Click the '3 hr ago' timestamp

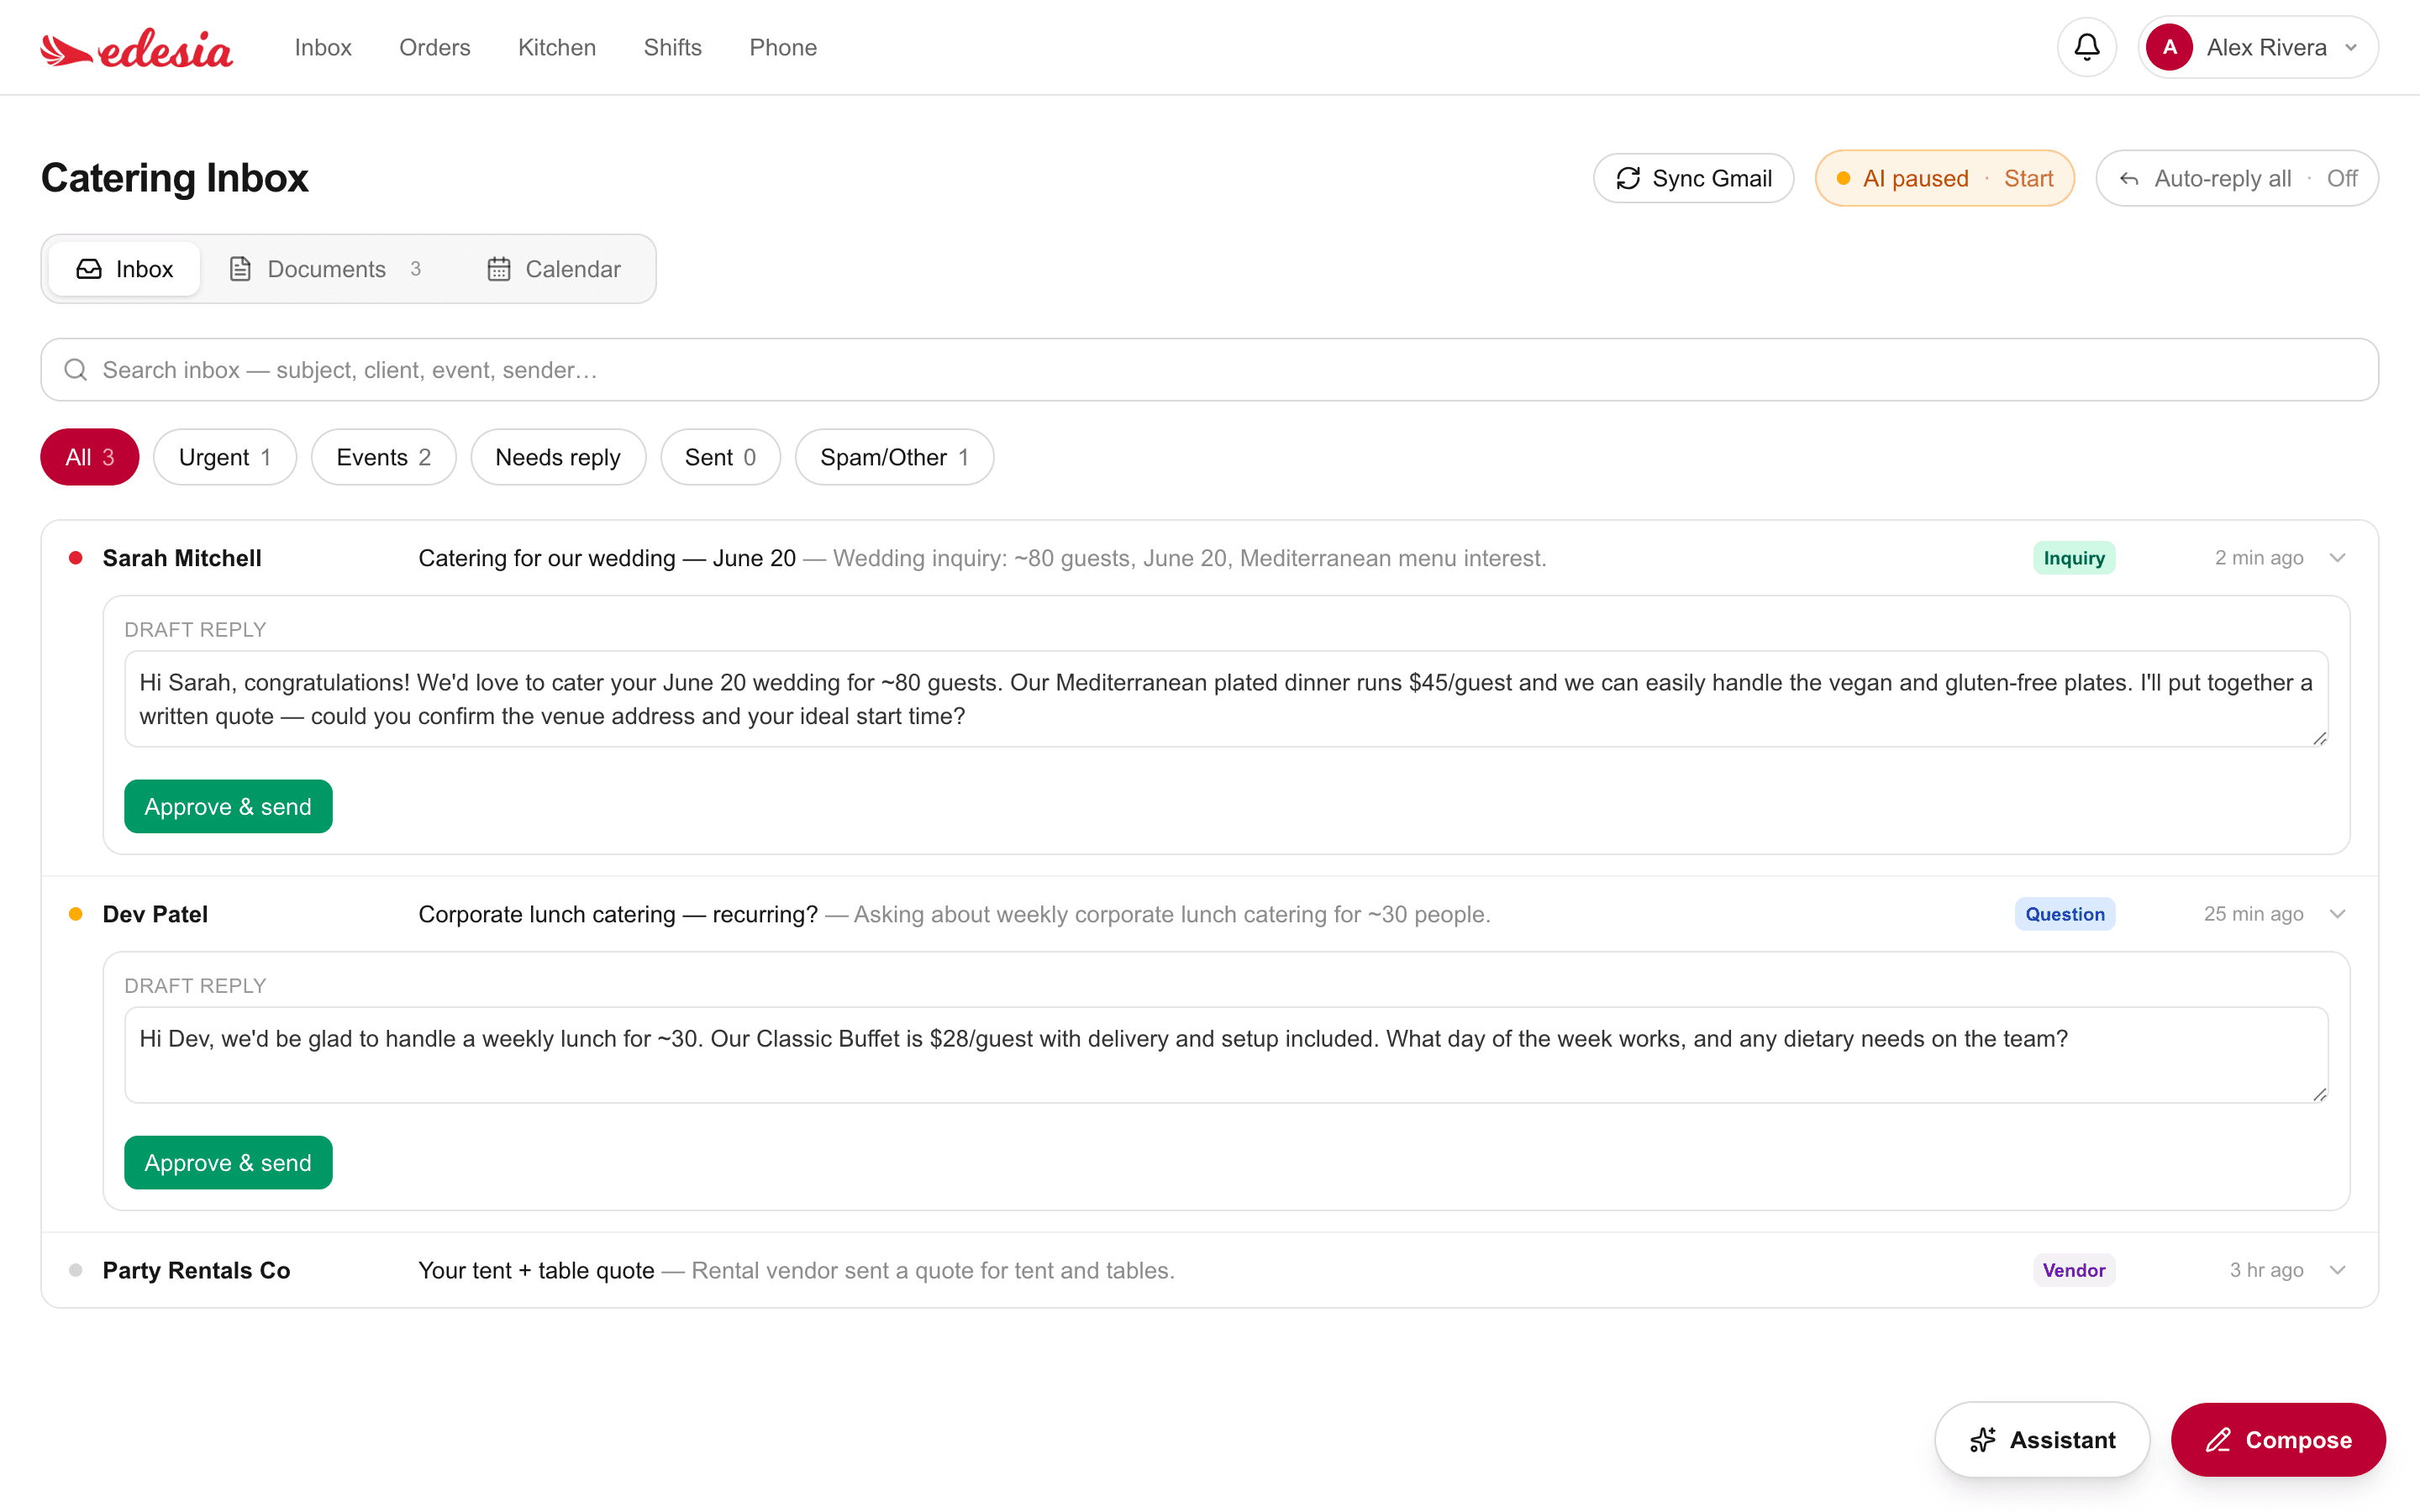pyautogui.click(x=2266, y=1270)
